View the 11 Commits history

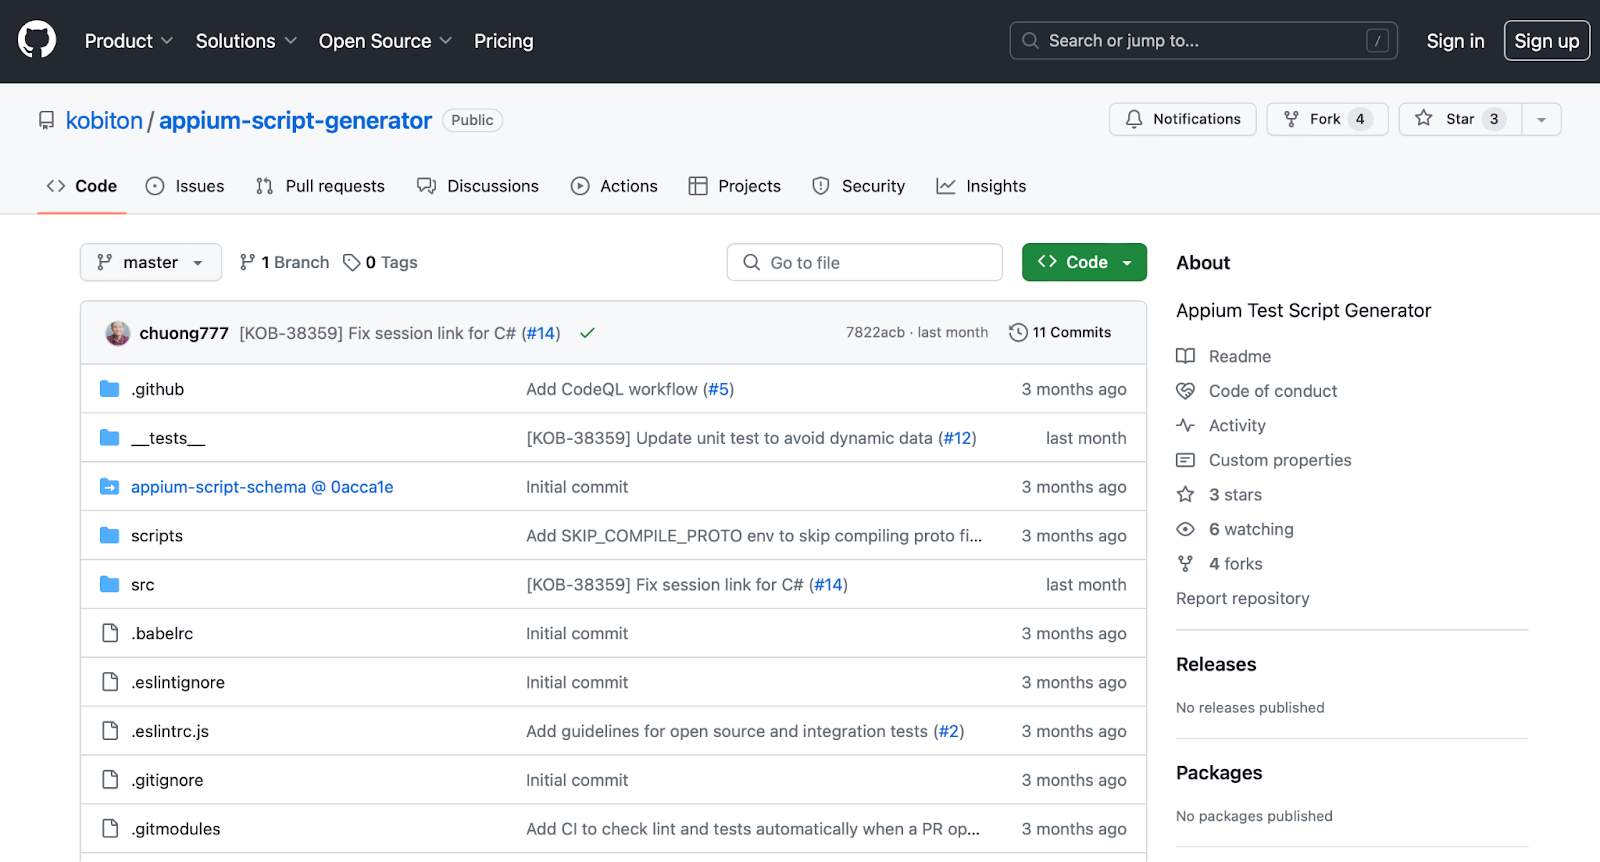click(x=1060, y=332)
